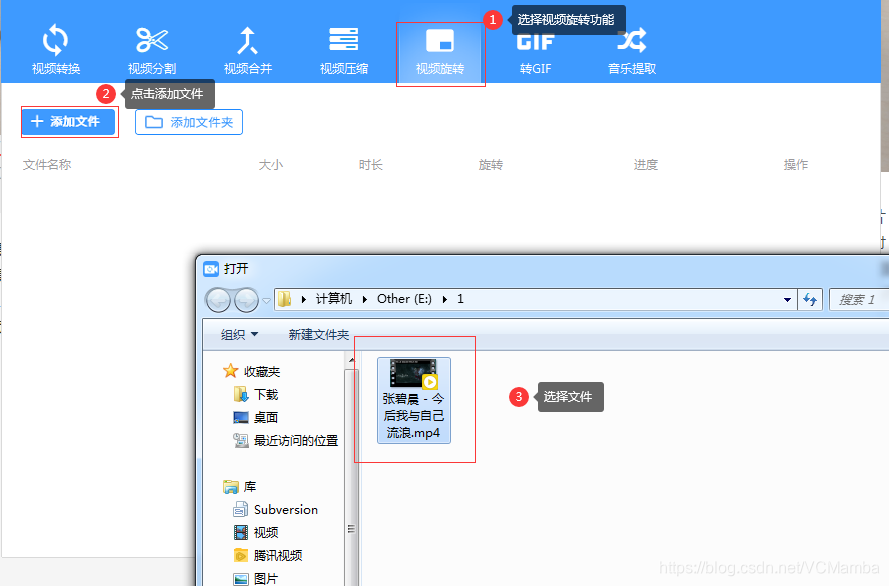This screenshot has width=889, height=586.
Task: Expand the arrow after Other (E:) in path
Action: (x=444, y=299)
